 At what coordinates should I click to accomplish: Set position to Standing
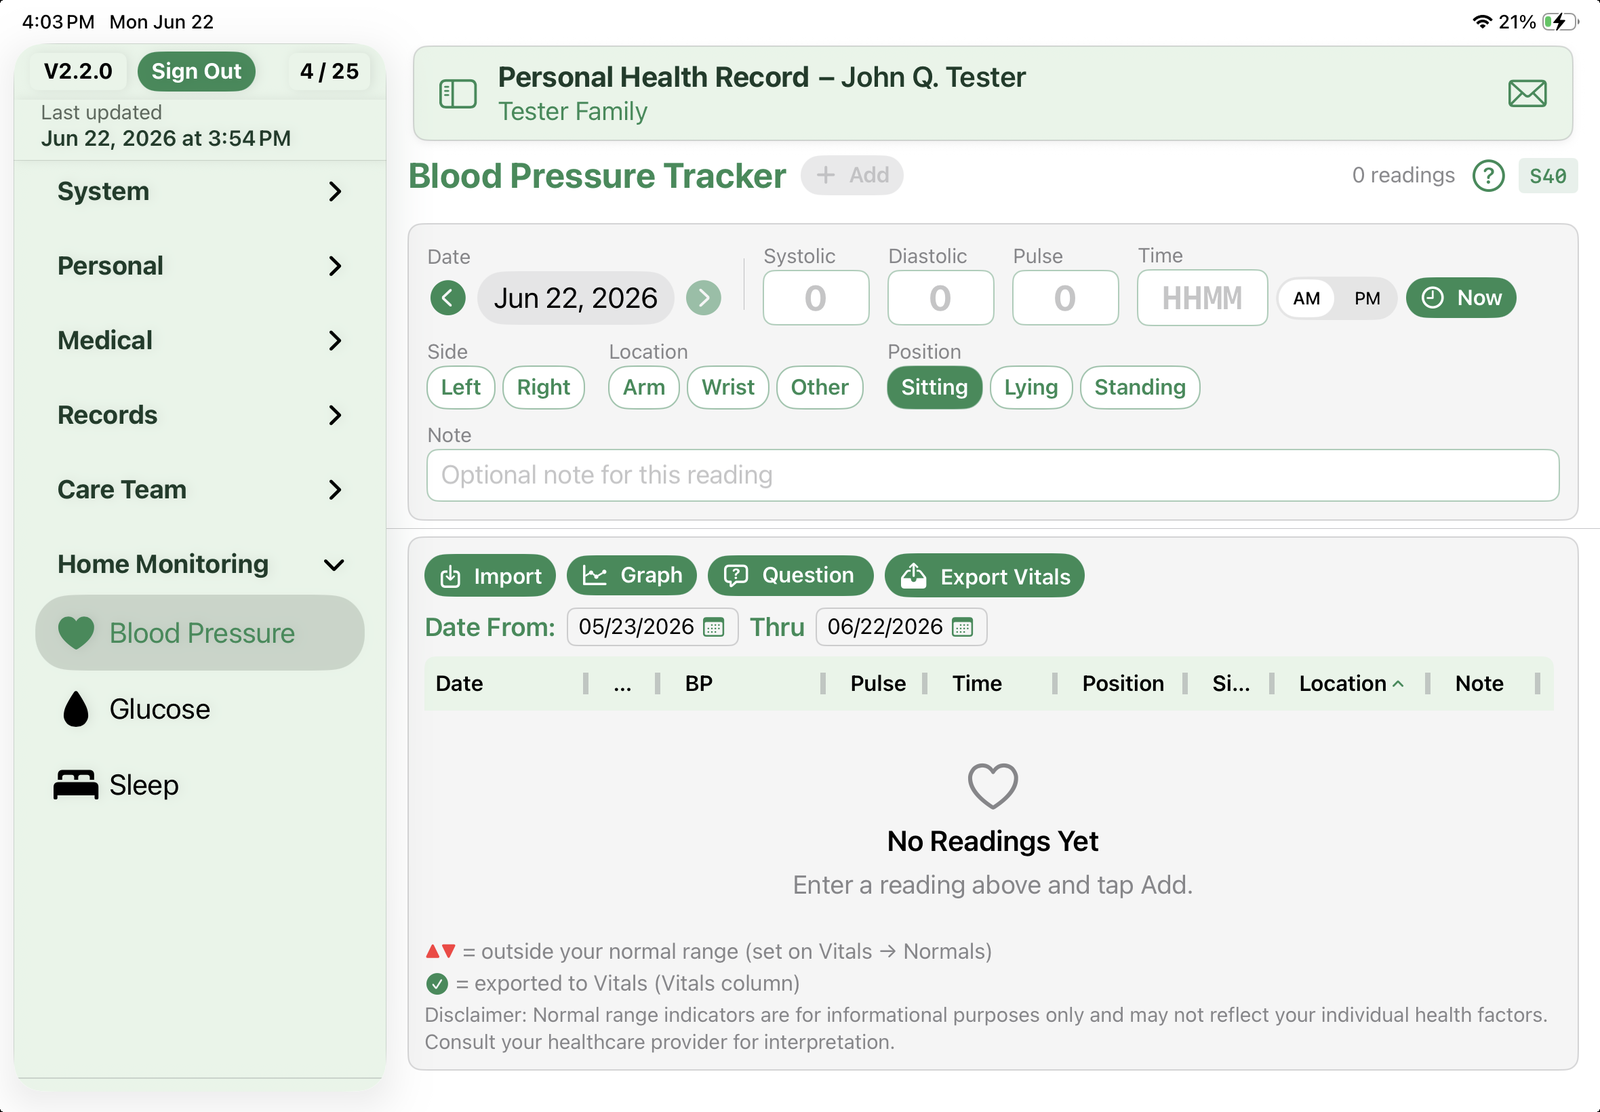click(x=1140, y=387)
